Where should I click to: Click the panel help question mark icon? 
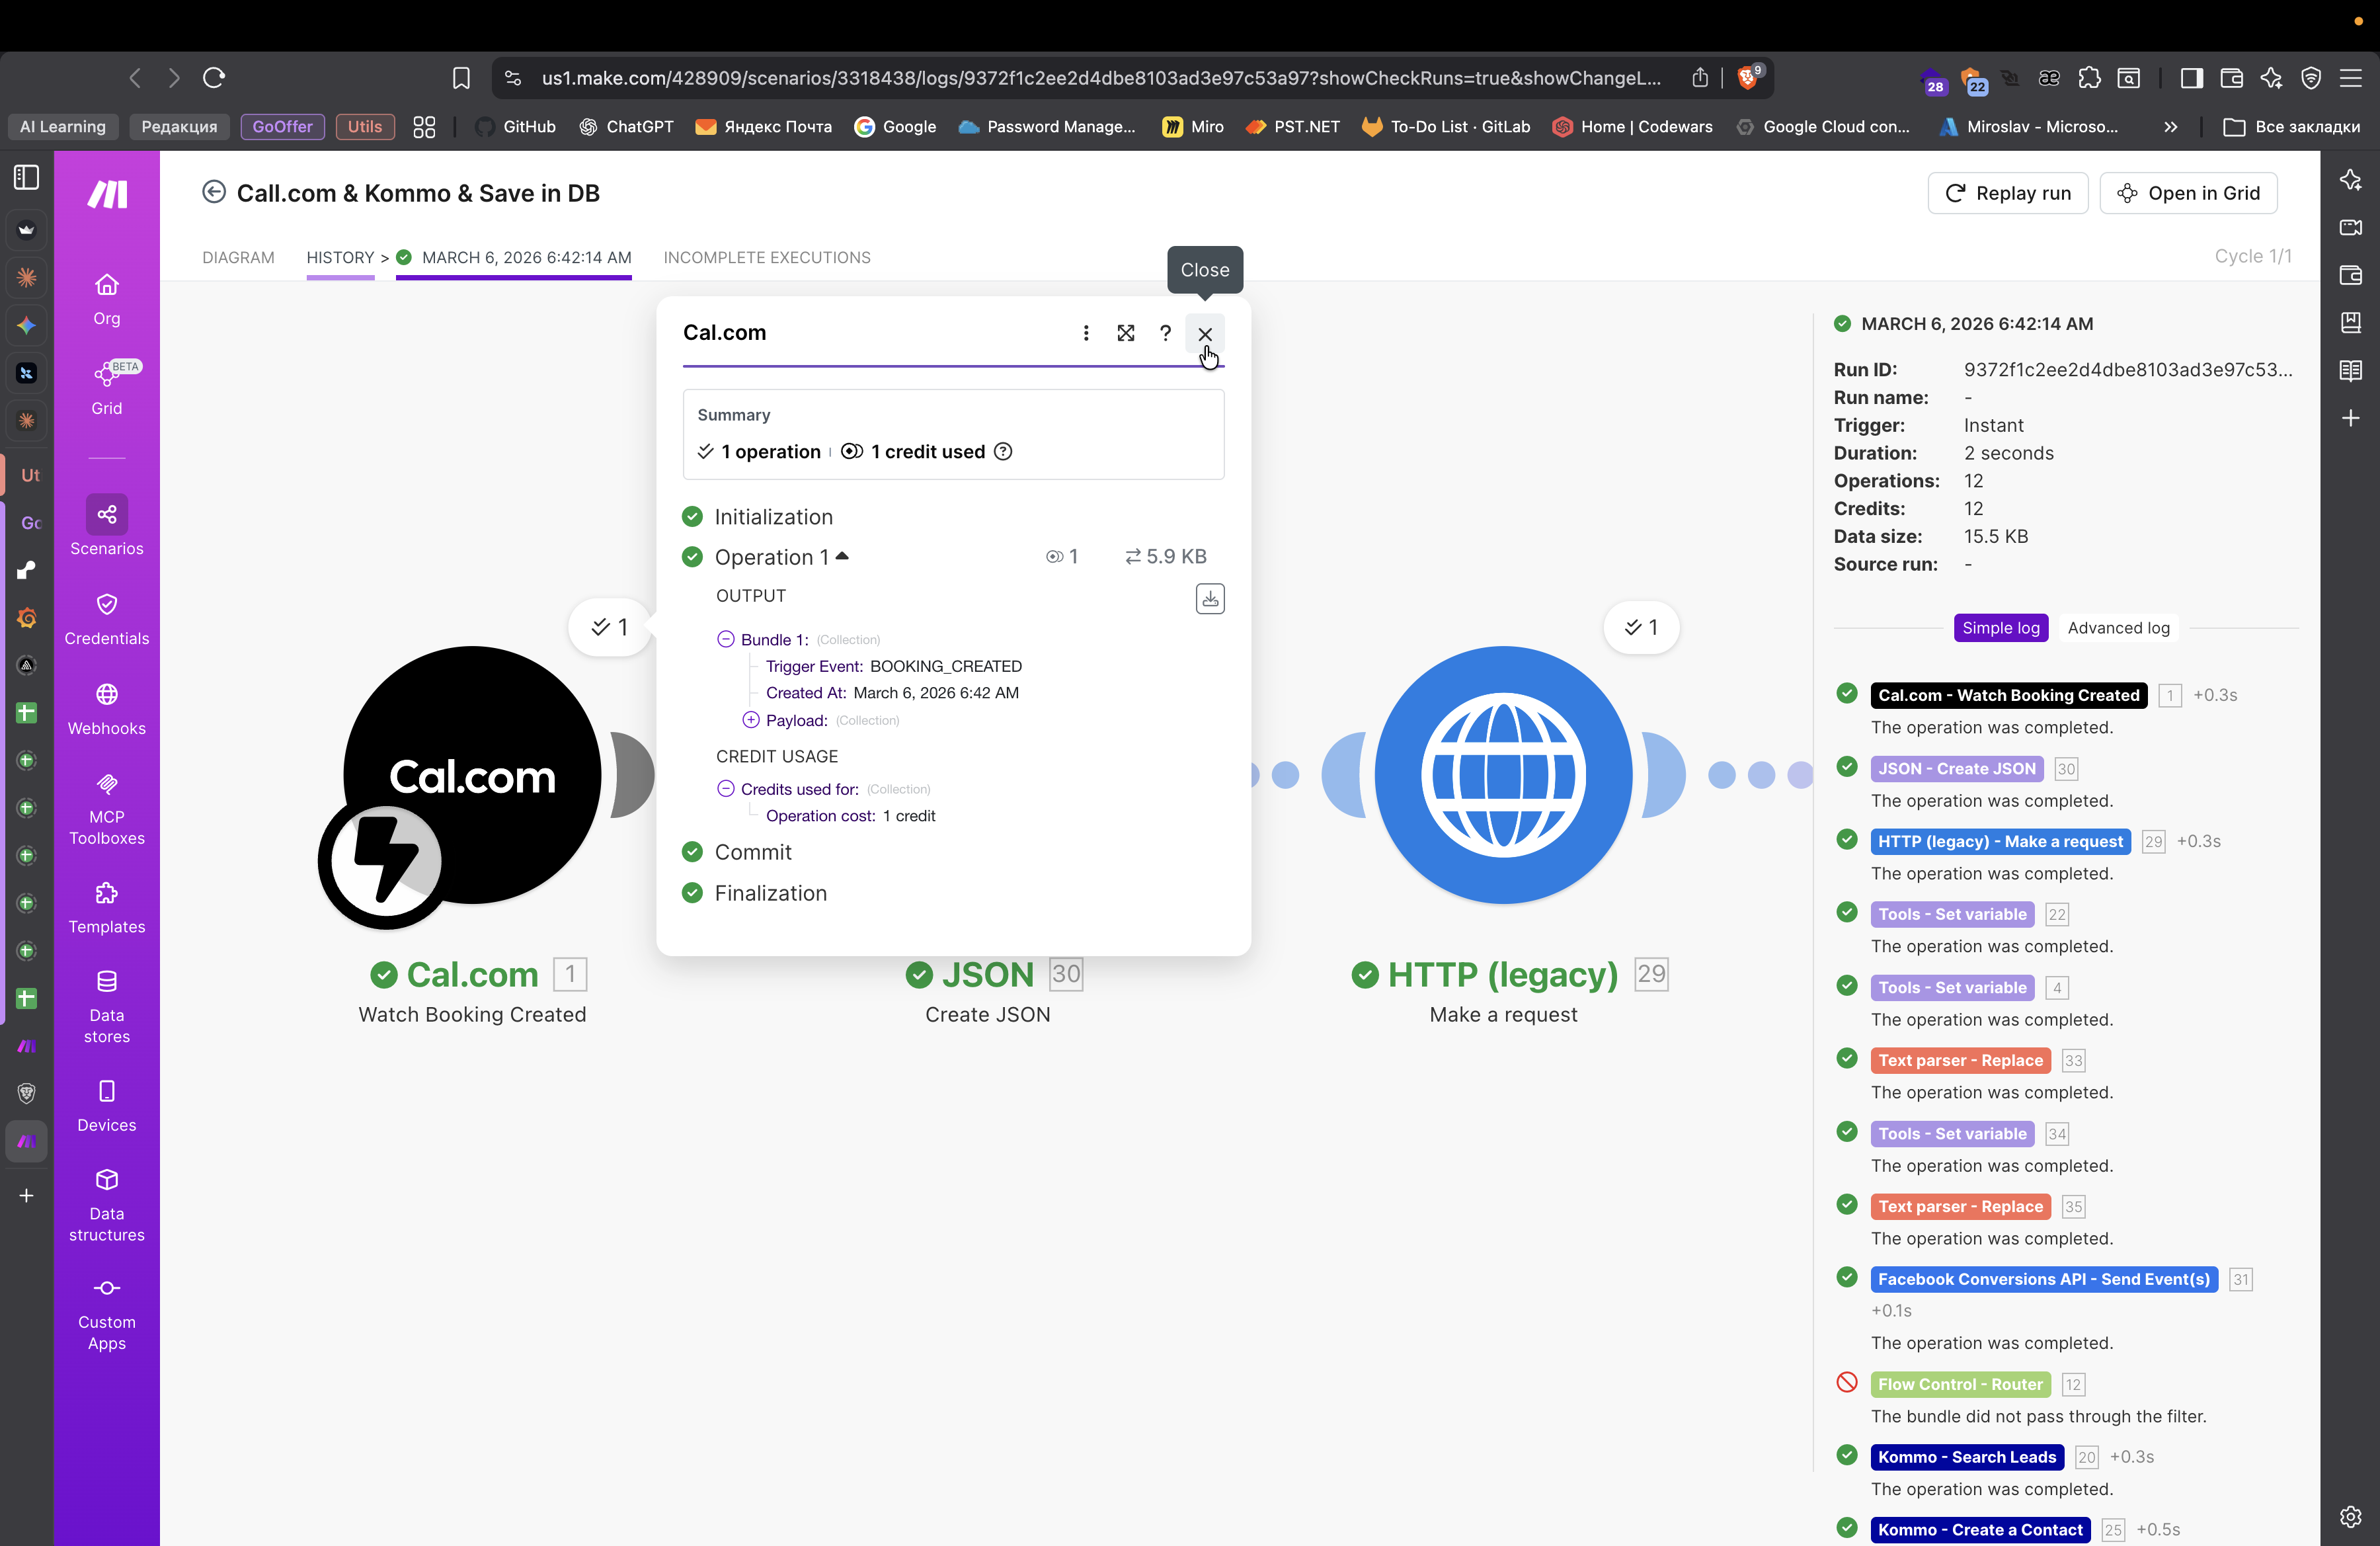click(x=1165, y=333)
